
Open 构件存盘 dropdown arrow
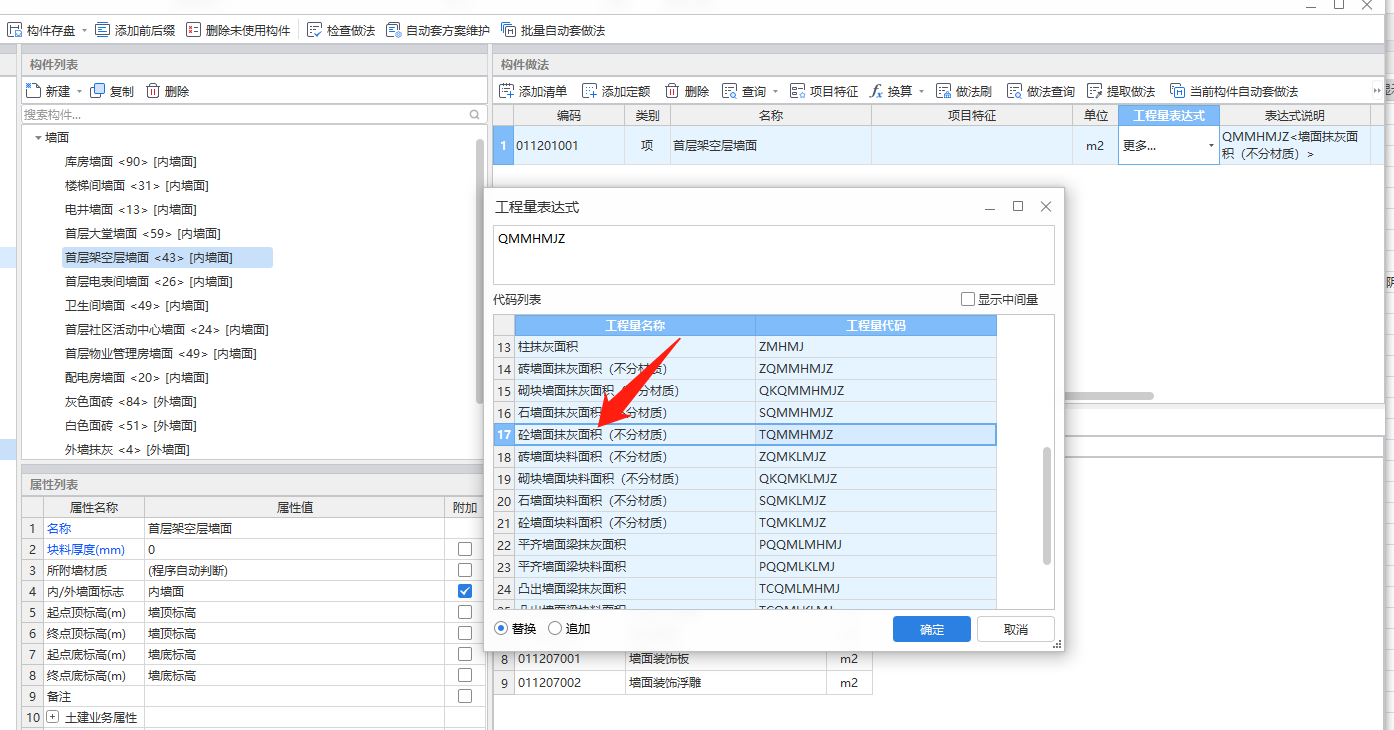(84, 31)
